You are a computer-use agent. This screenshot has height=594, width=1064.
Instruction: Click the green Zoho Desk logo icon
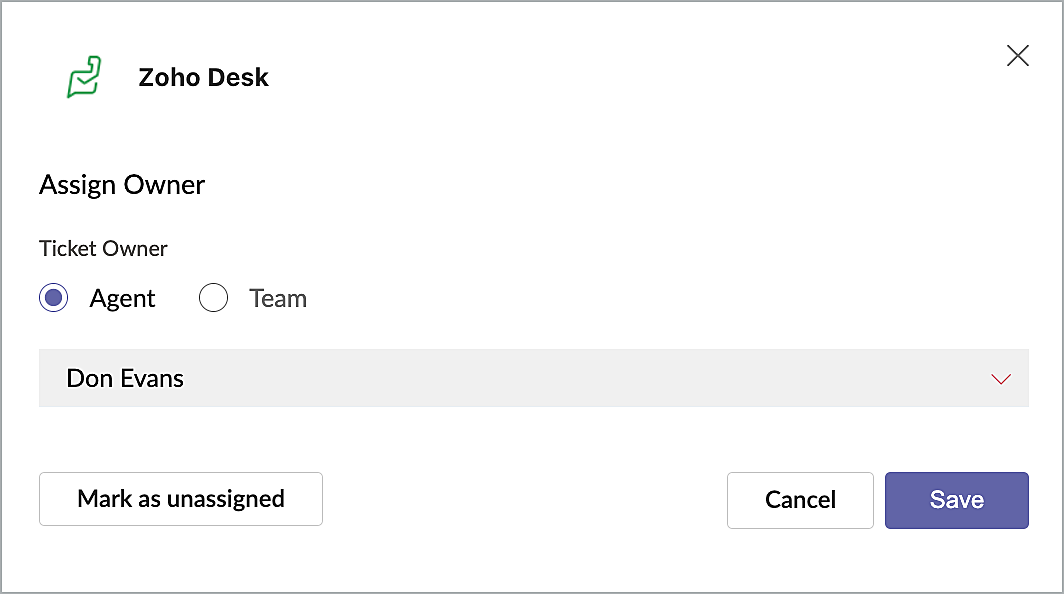84,77
